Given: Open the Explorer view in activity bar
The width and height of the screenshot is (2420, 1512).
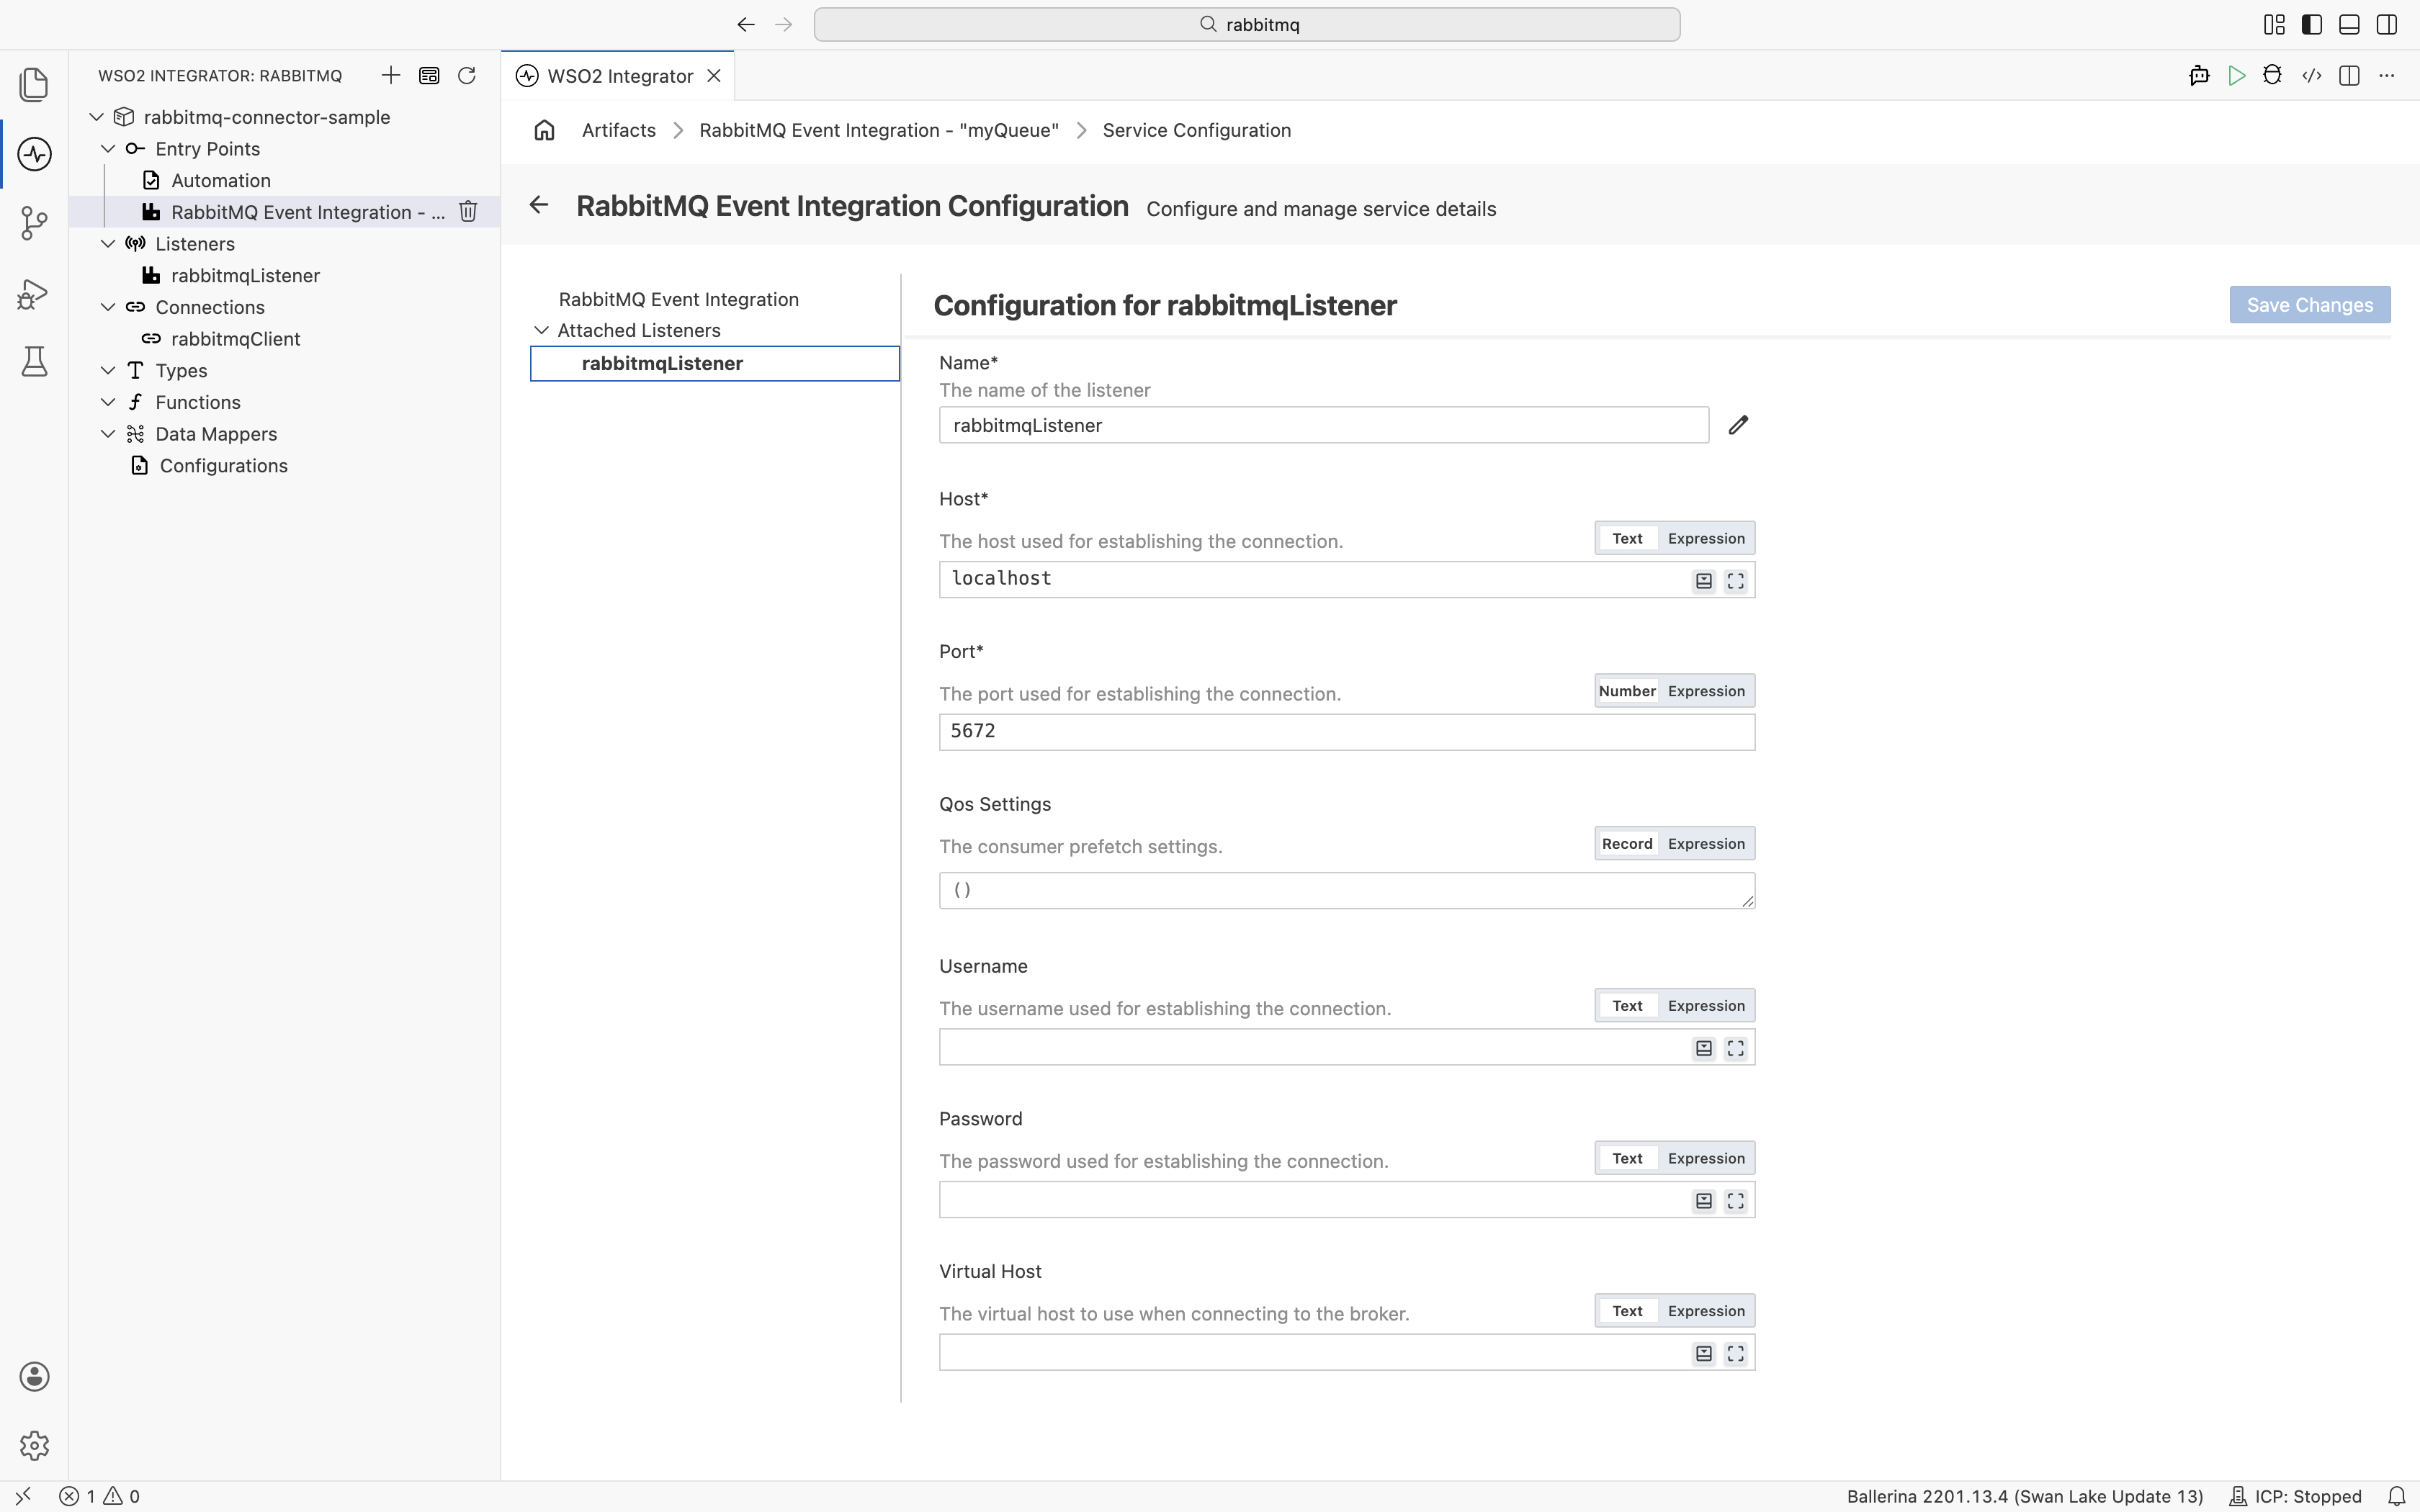Looking at the screenshot, I should coord(34,84).
